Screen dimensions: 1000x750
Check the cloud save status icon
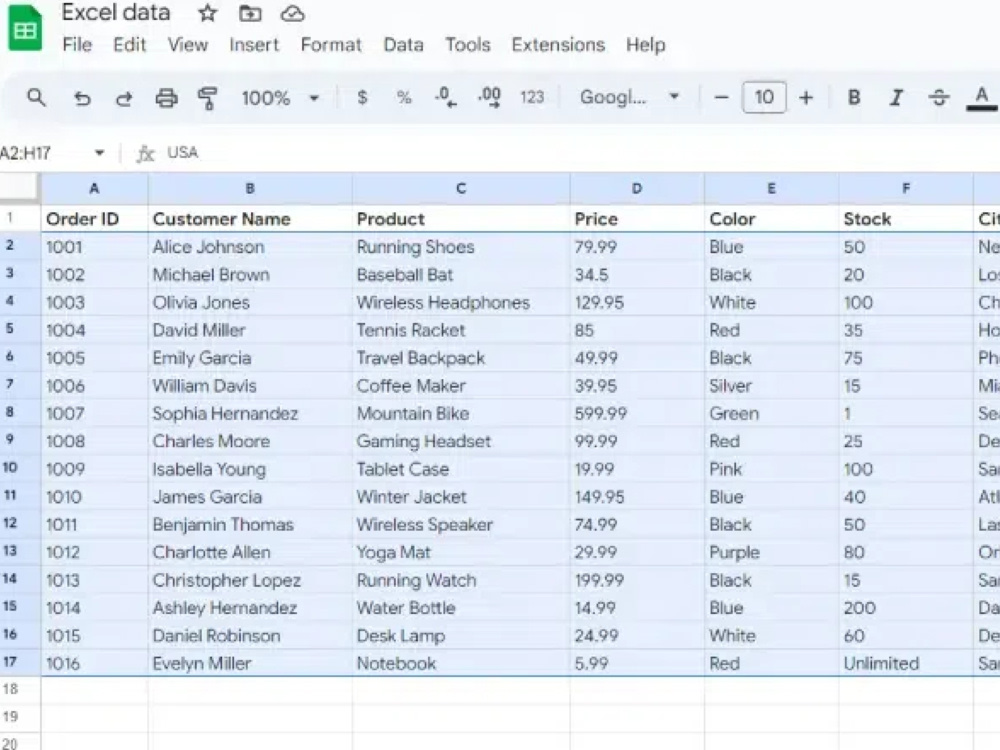293,13
